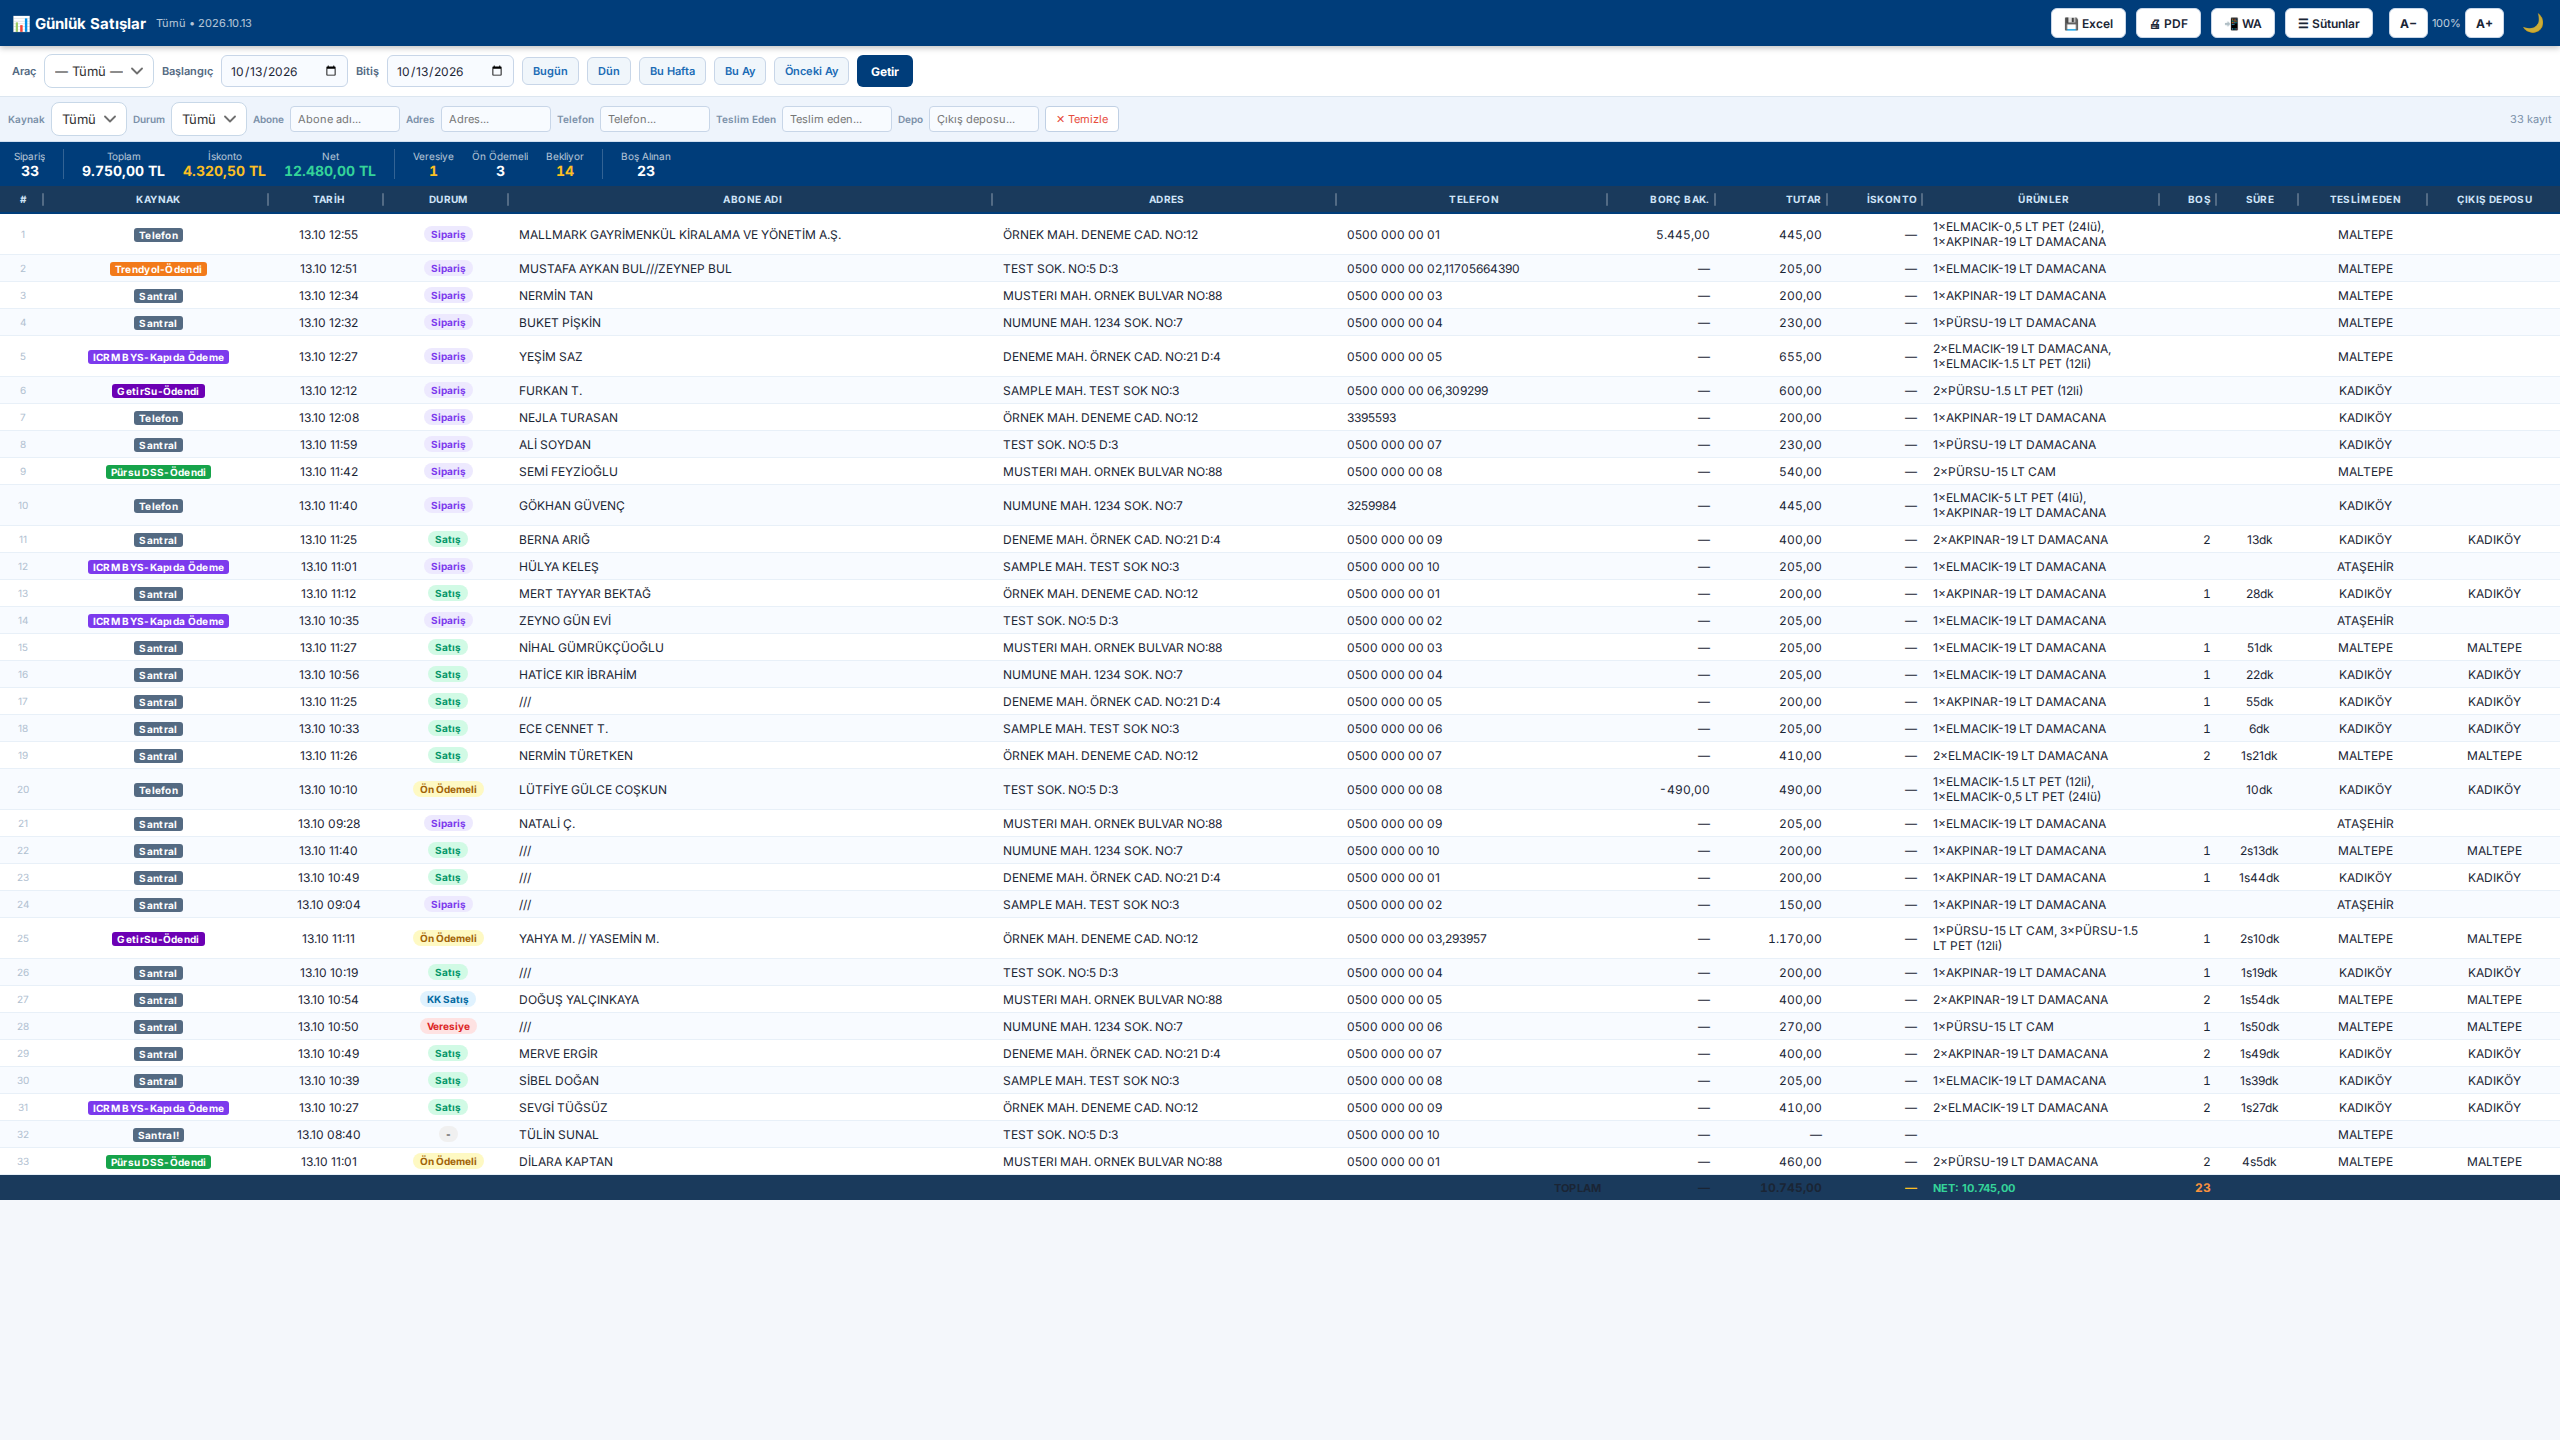The width and height of the screenshot is (2560, 1440).
Task: Export the report as PDF
Action: pyautogui.click(x=2168, y=23)
